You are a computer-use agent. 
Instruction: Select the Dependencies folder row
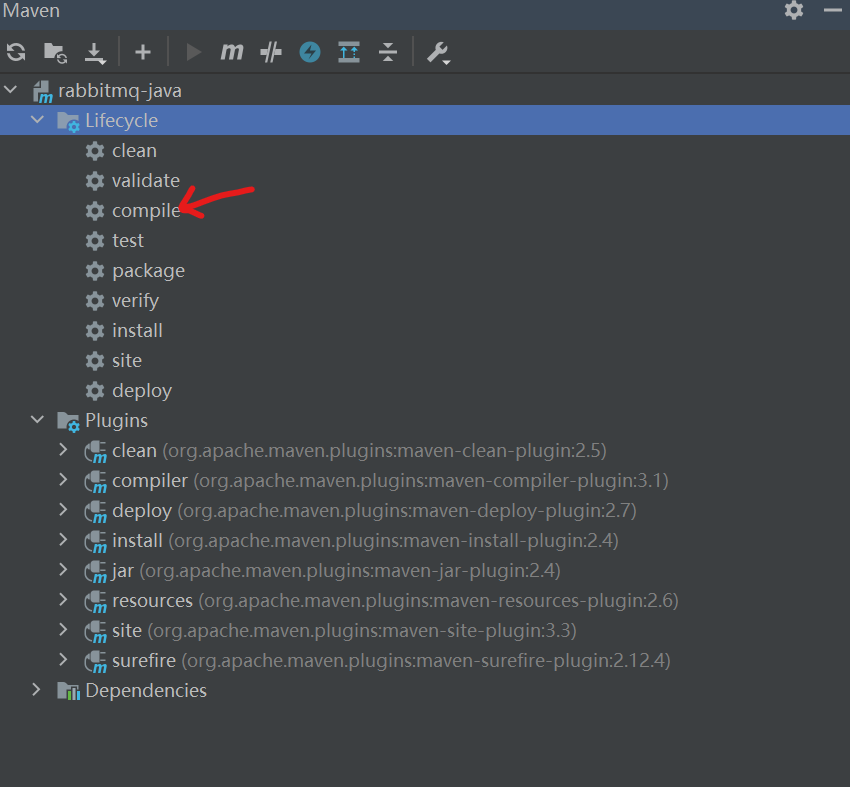tap(425, 691)
